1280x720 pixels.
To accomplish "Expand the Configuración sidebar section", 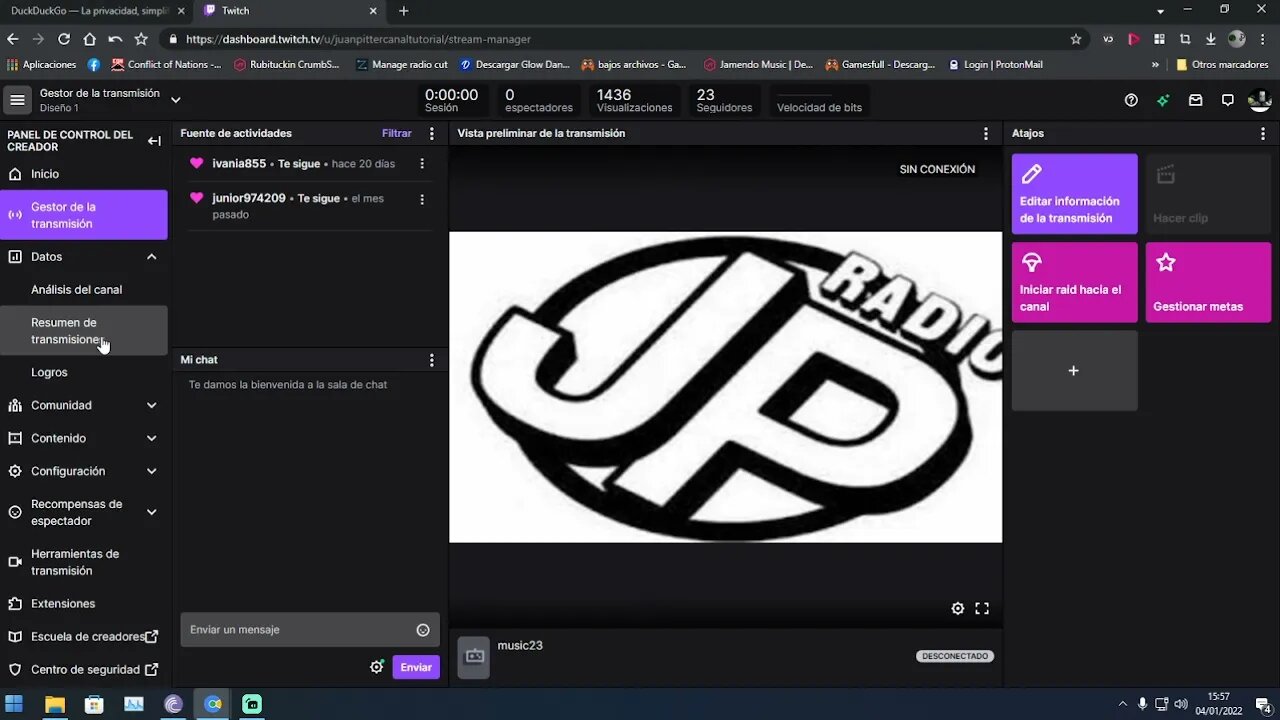I will tap(152, 471).
